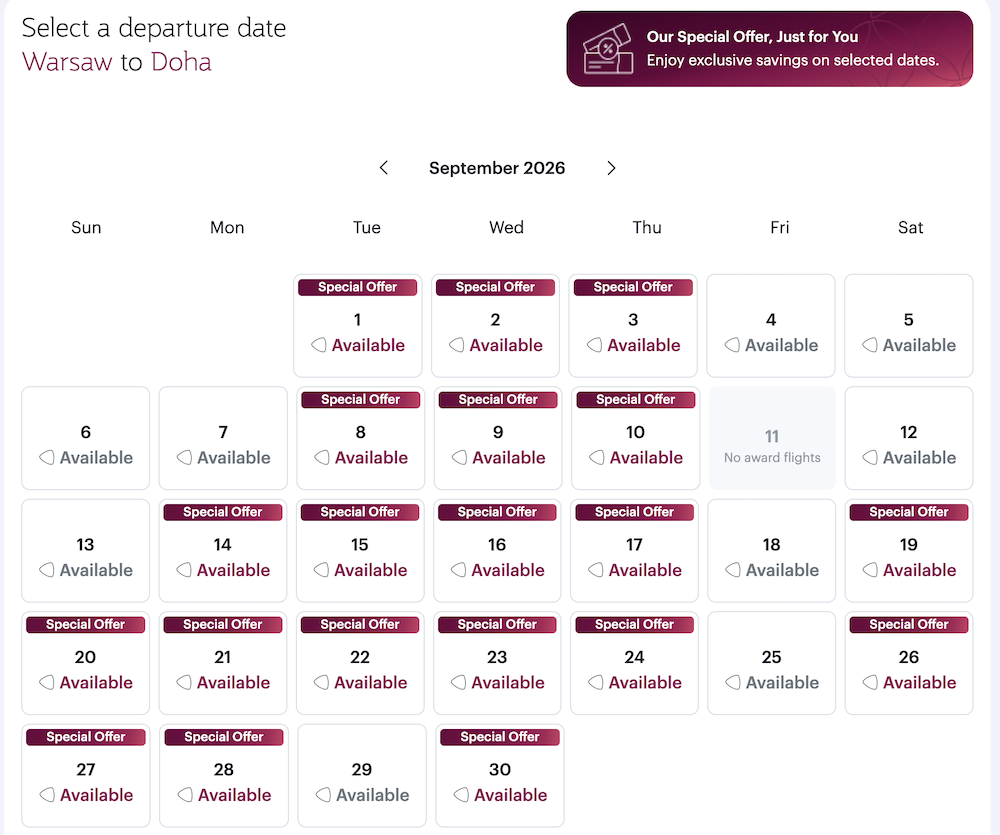The image size is (1000, 835).
Task: Select unavailable September 11 cell
Action: [x=772, y=438]
